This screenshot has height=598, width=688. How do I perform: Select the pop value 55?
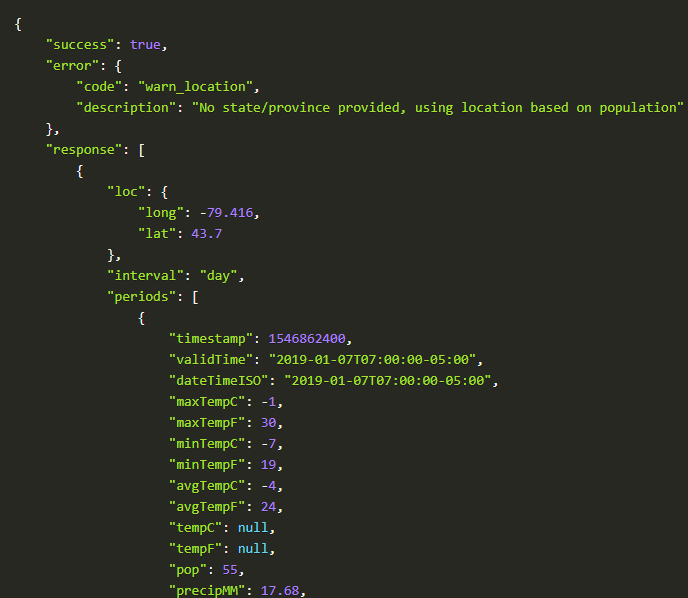230,570
